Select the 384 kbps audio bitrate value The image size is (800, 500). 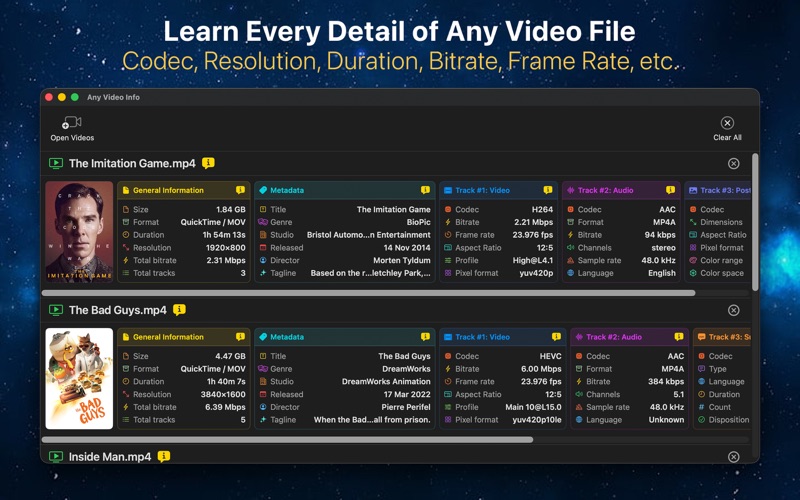666,382
